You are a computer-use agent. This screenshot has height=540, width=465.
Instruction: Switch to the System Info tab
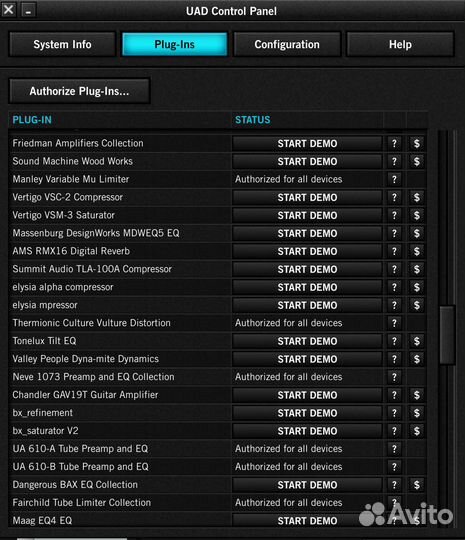click(x=62, y=44)
